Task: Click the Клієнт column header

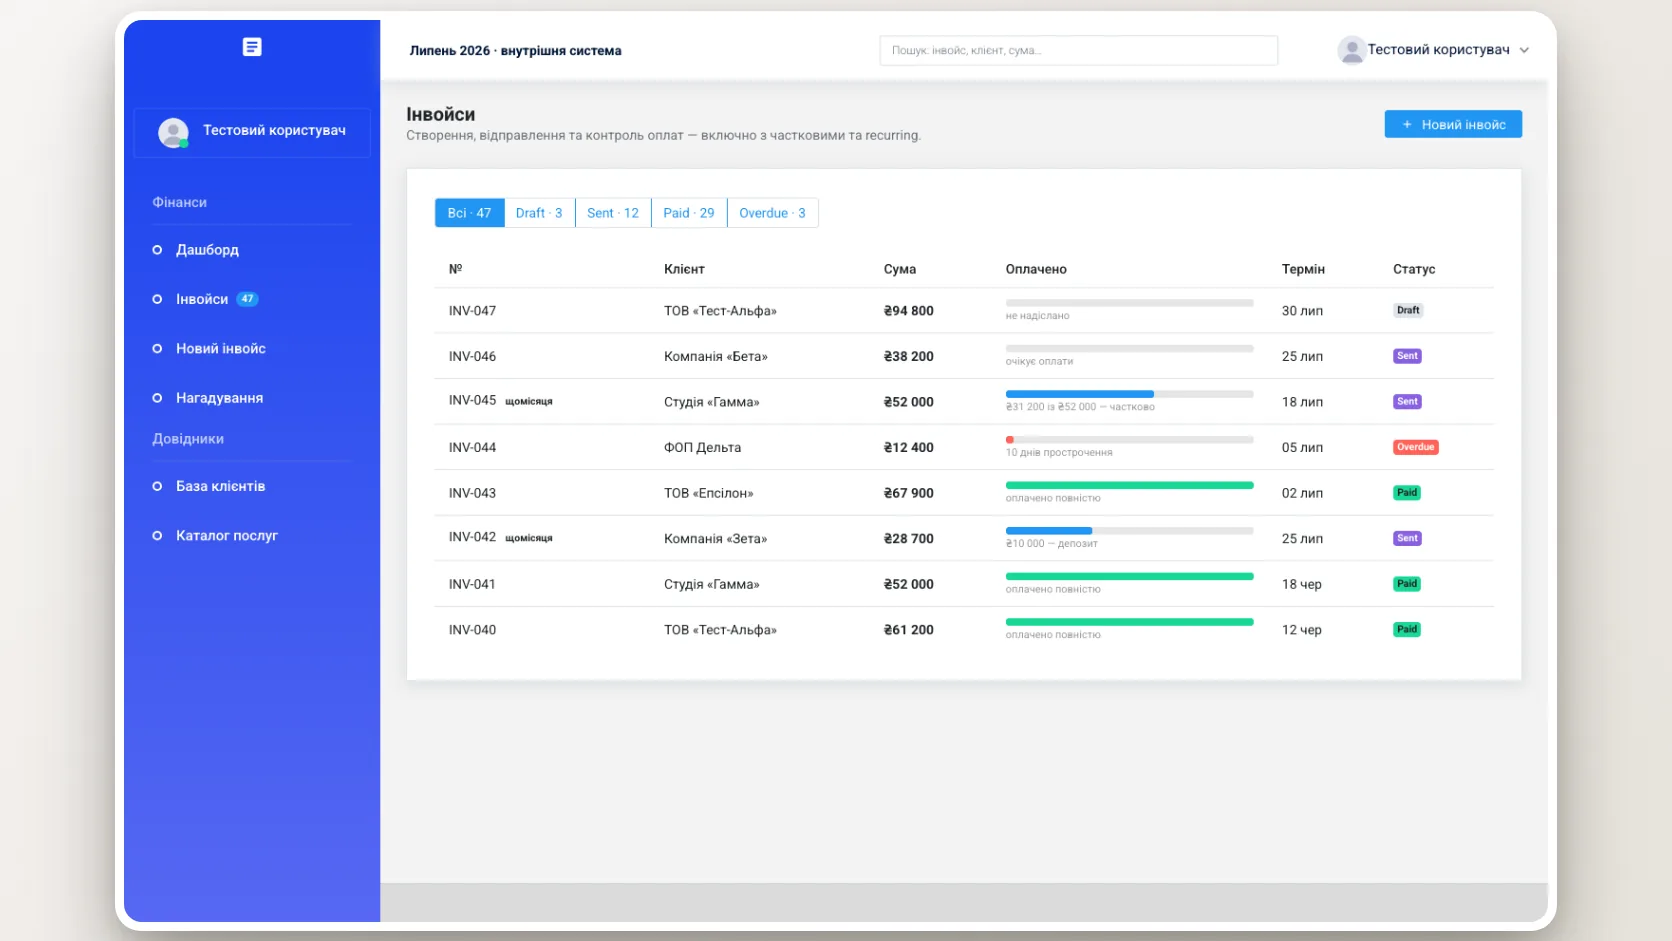Action: (x=684, y=269)
